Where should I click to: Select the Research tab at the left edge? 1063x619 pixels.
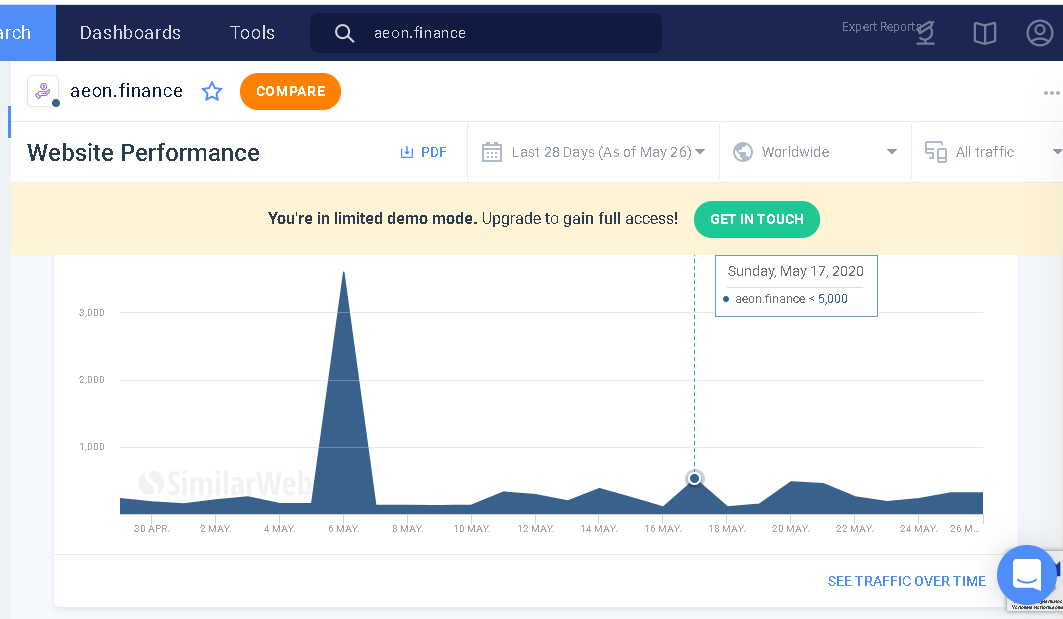click(26, 33)
